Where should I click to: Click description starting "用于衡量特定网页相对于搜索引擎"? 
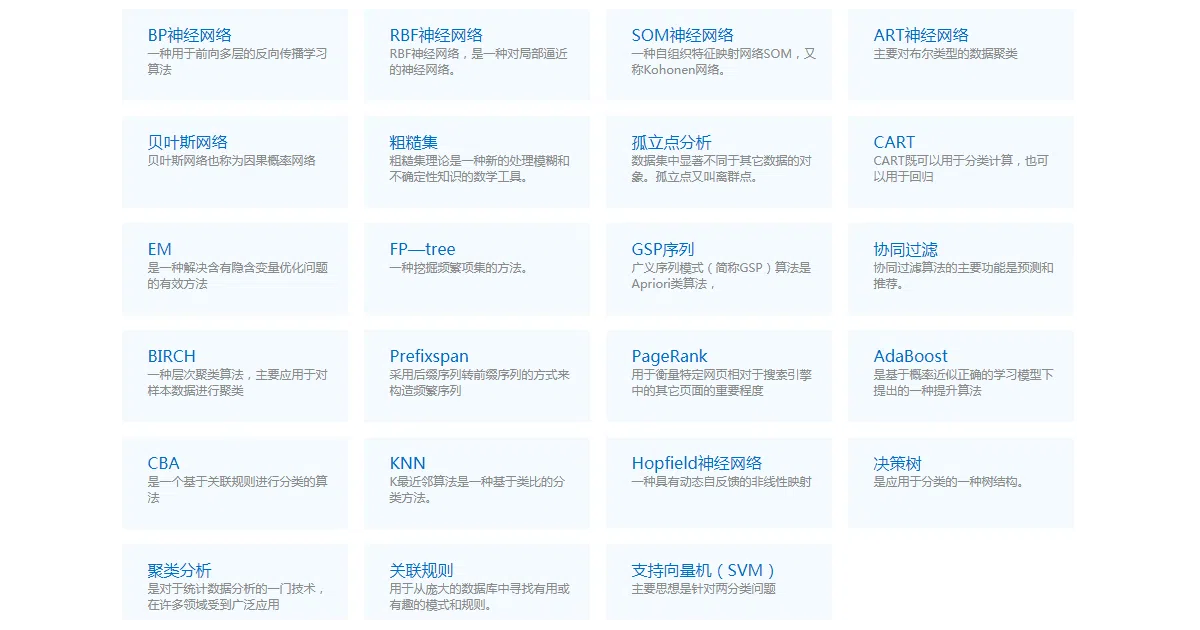722,383
